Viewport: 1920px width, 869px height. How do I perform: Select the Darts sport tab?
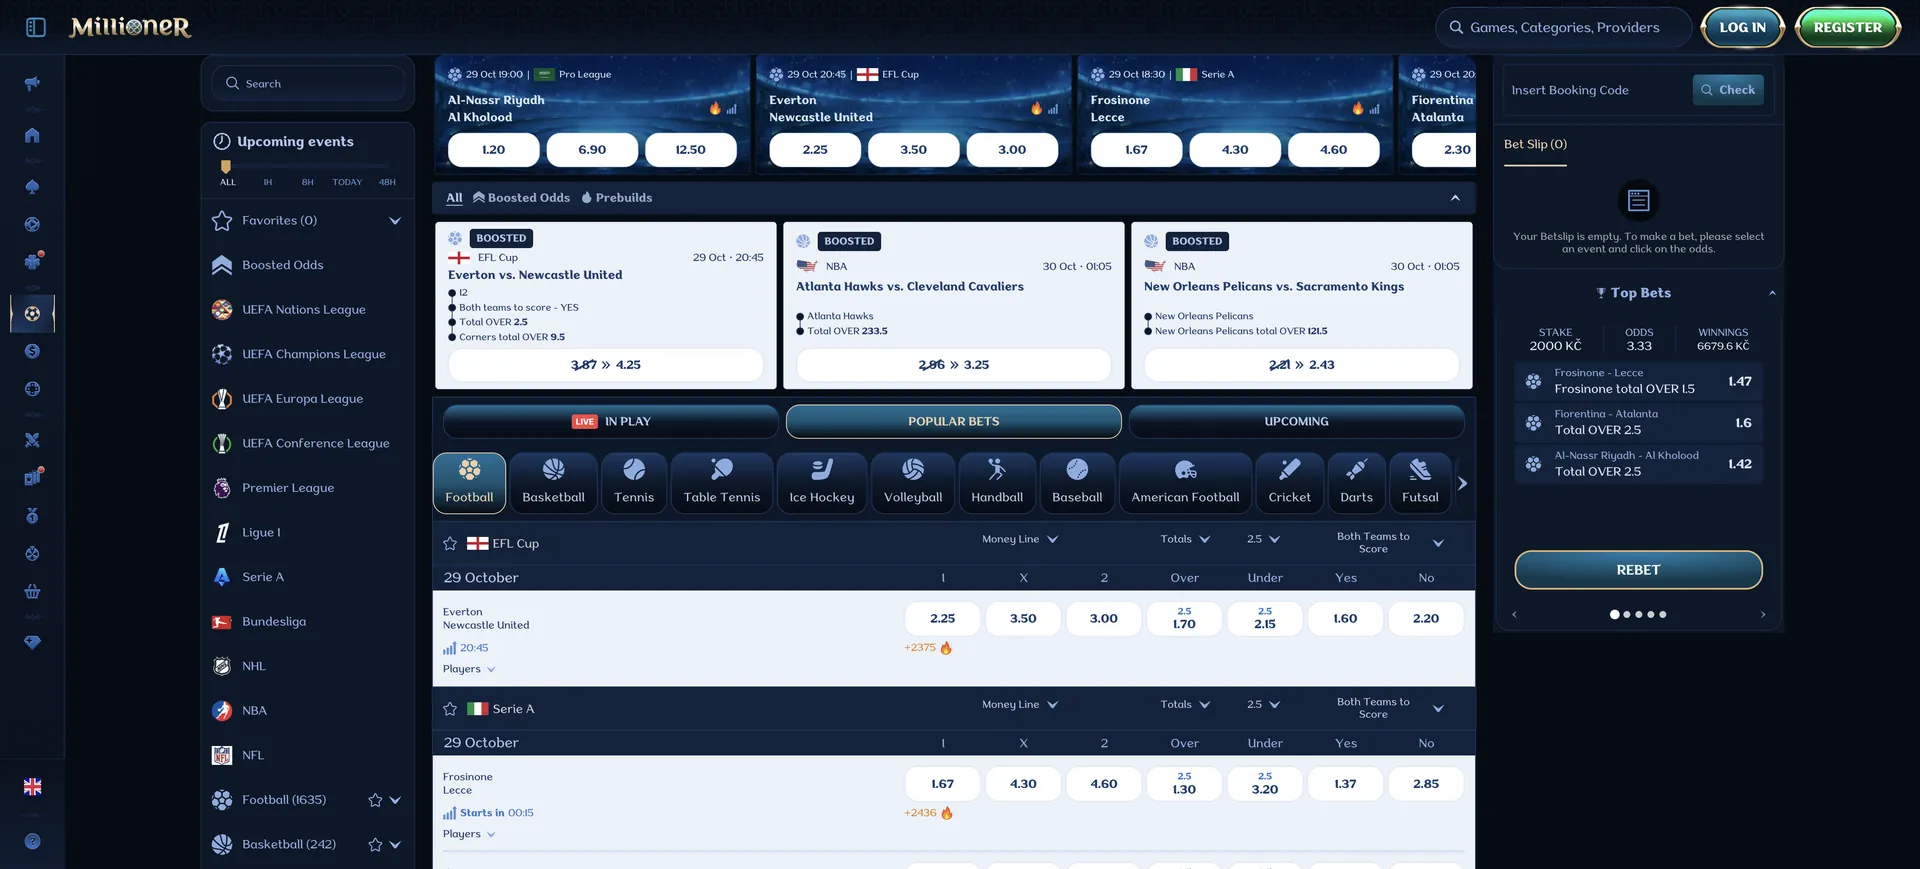1356,483
